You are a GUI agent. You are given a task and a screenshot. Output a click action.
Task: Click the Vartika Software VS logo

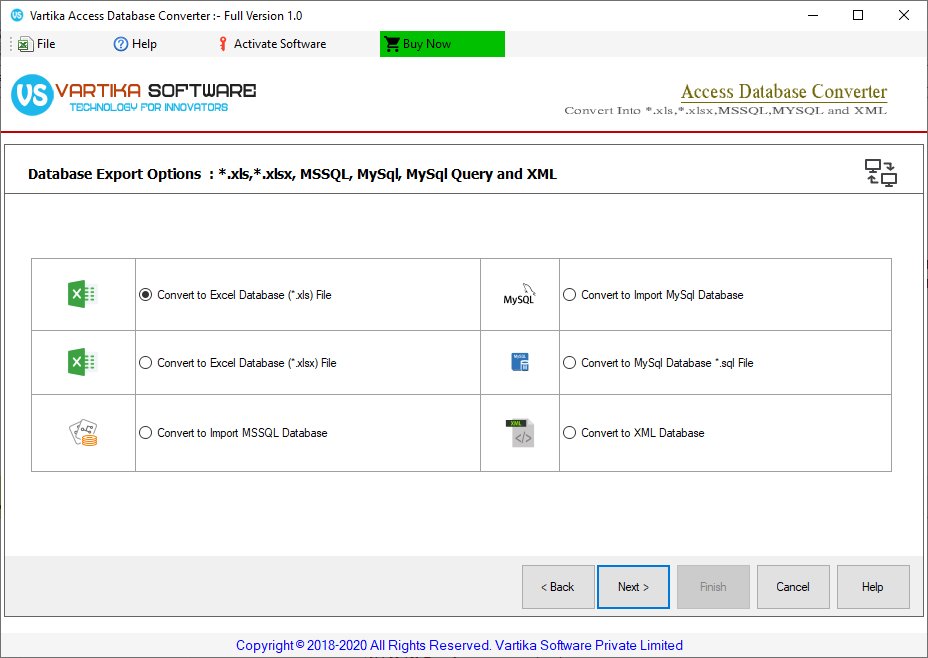[x=32, y=95]
